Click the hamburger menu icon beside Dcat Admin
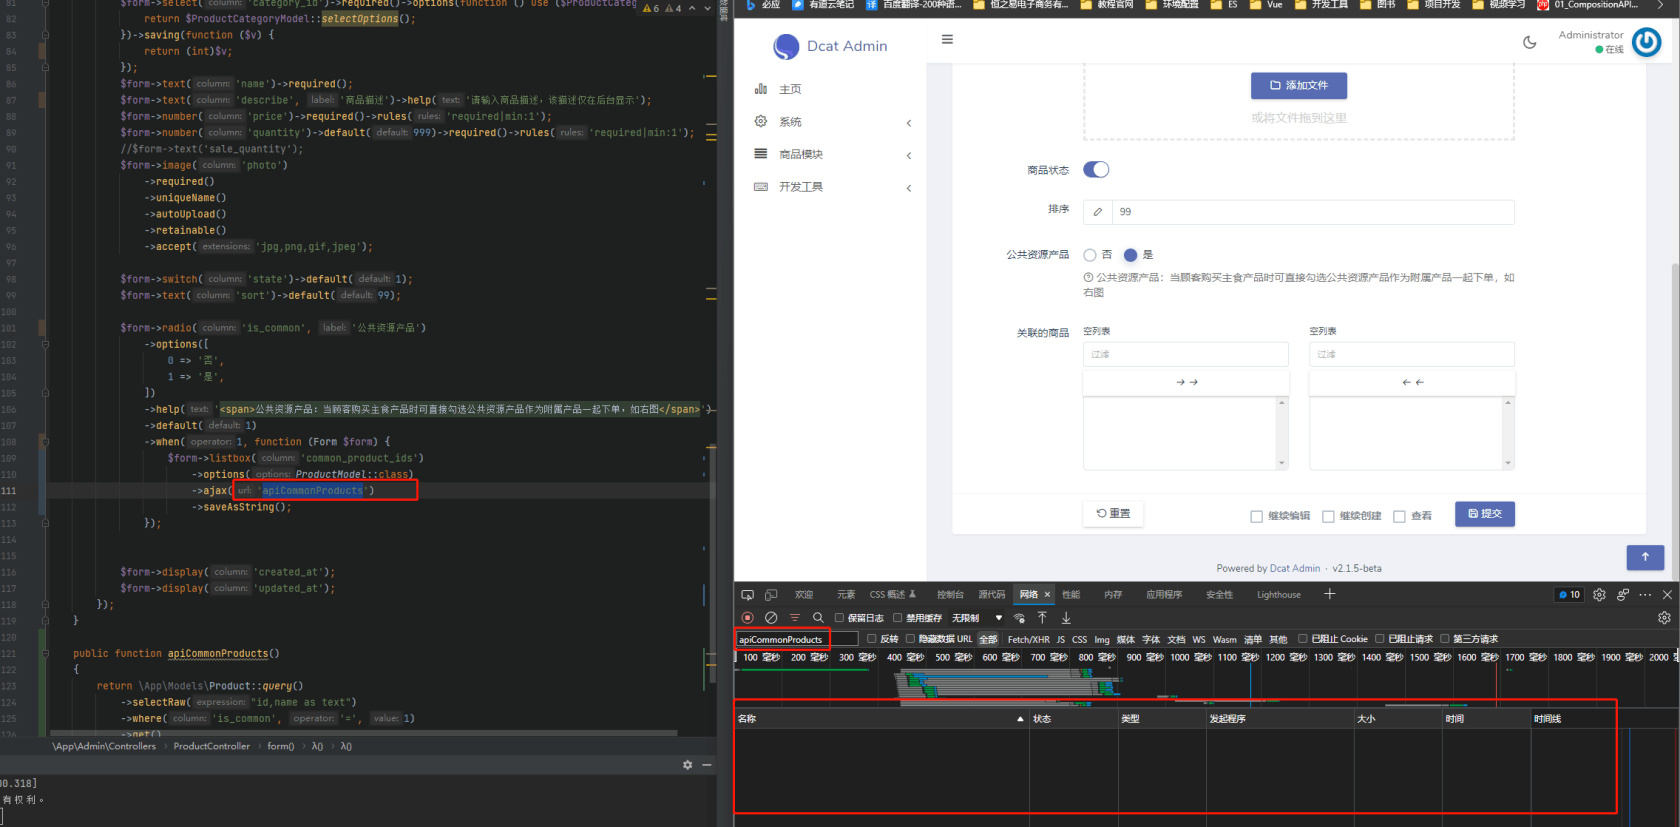Image resolution: width=1680 pixels, height=827 pixels. point(947,40)
